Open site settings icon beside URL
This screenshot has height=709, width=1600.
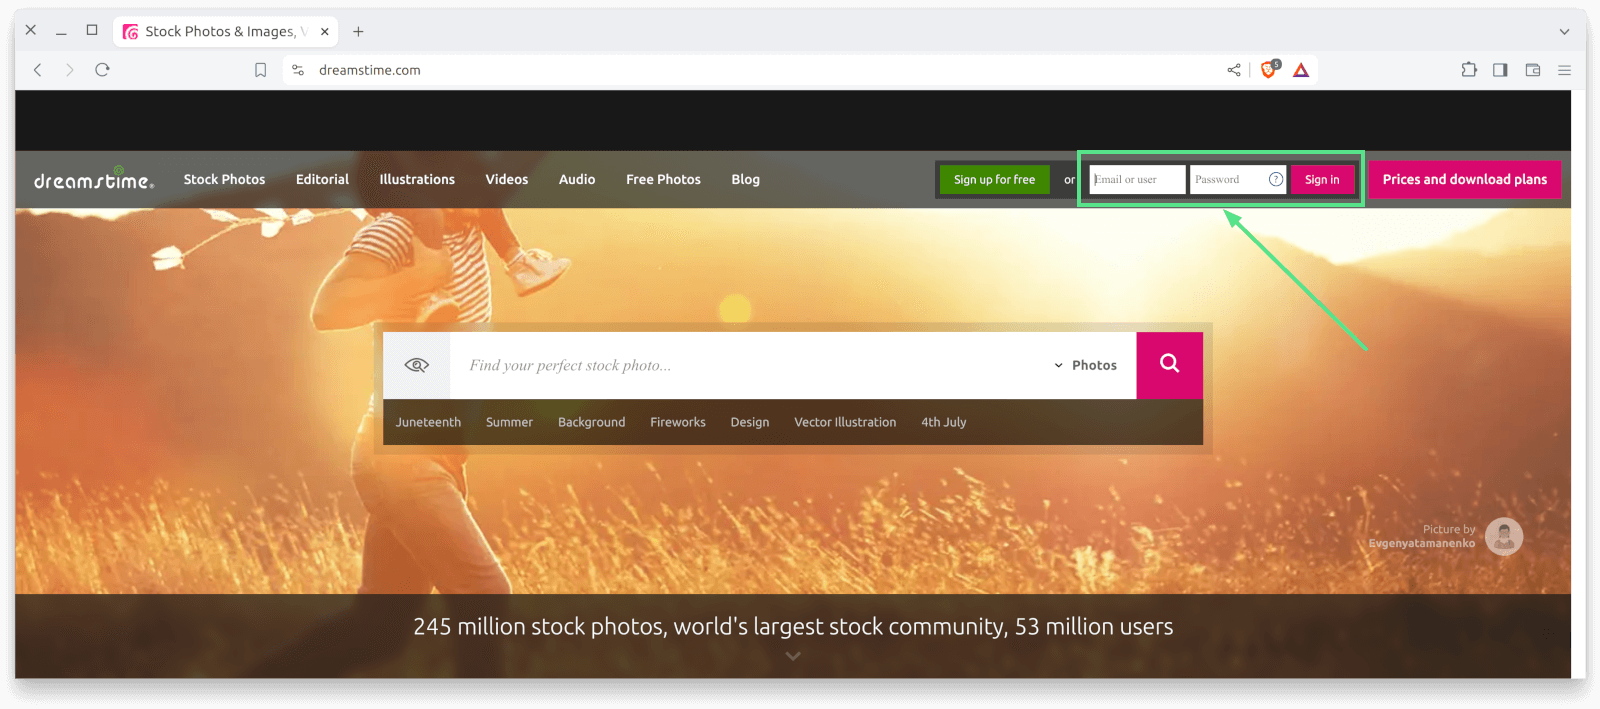(298, 70)
